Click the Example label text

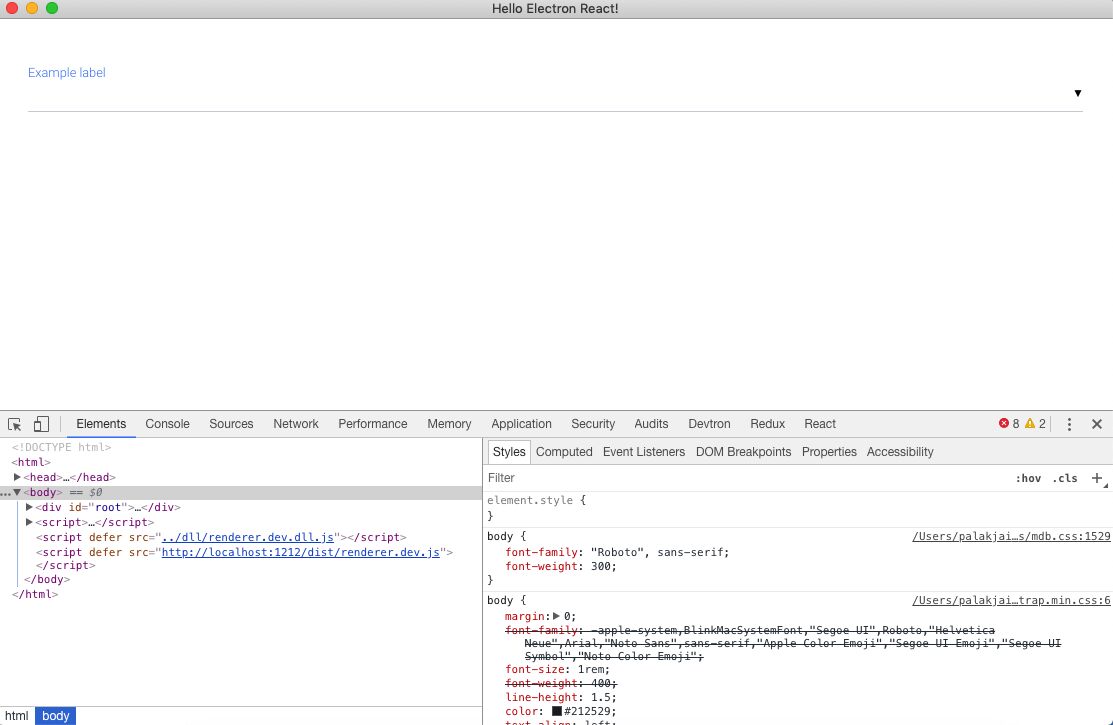(x=67, y=72)
